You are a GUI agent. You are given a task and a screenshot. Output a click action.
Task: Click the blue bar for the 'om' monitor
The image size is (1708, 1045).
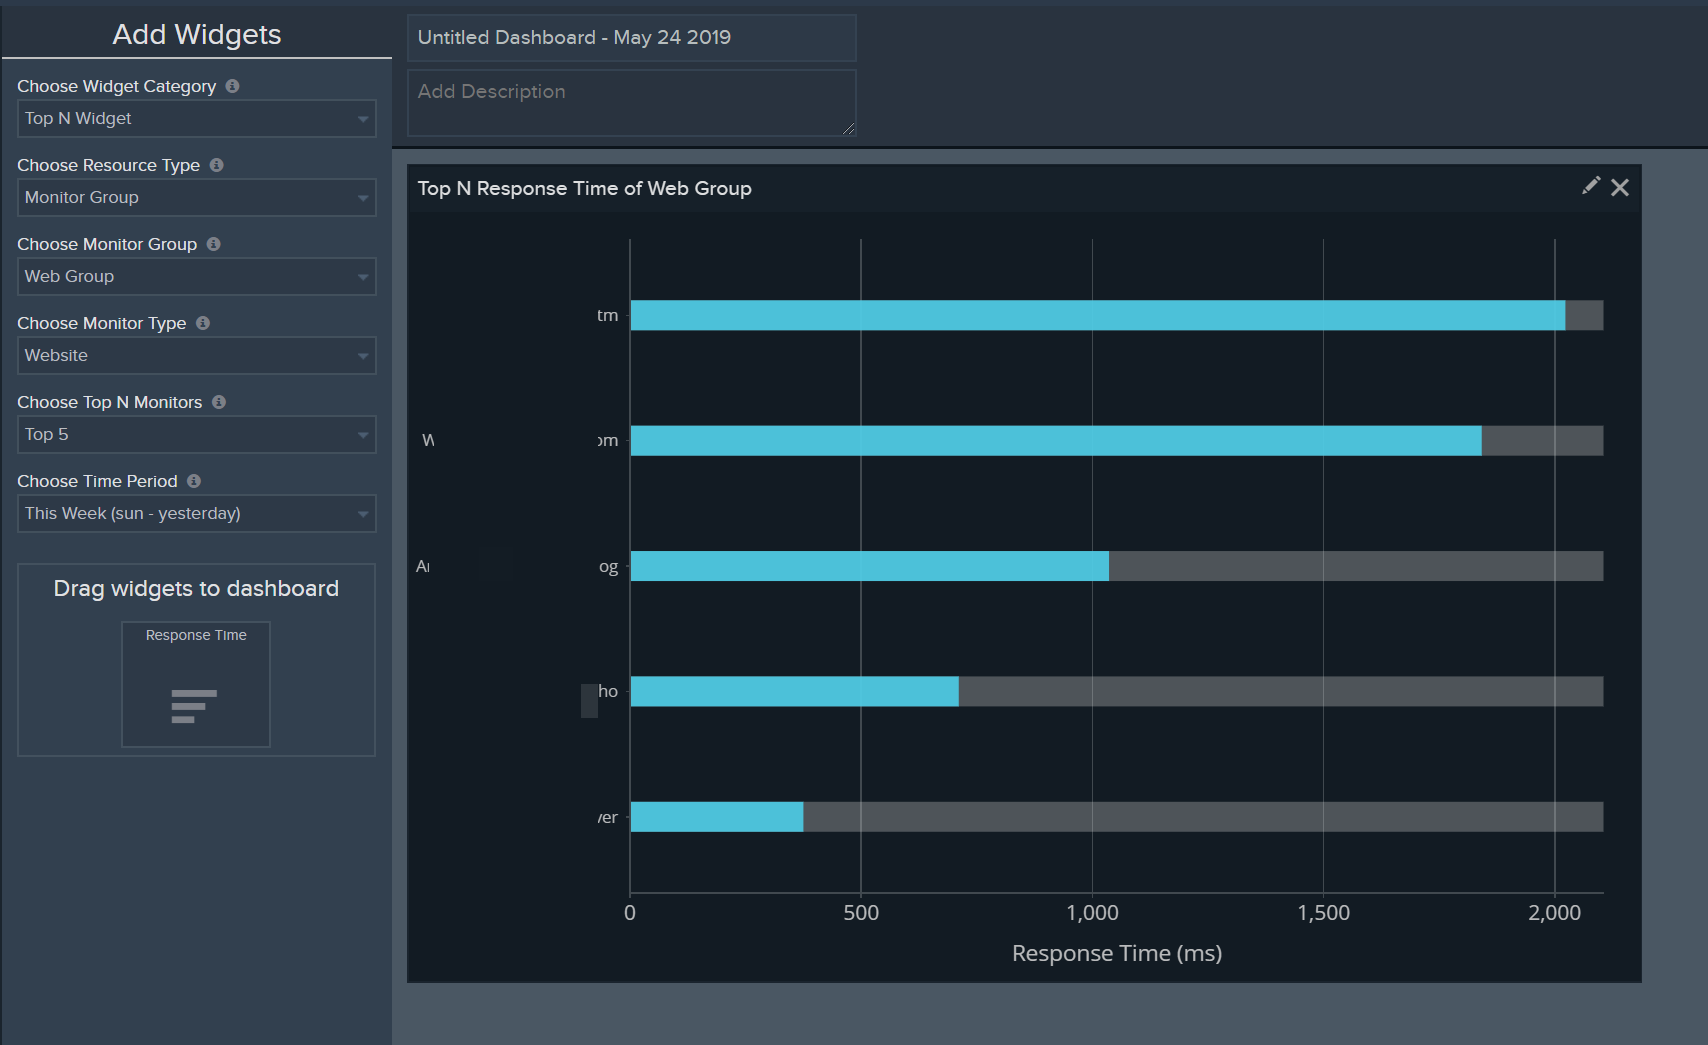(x=1056, y=441)
